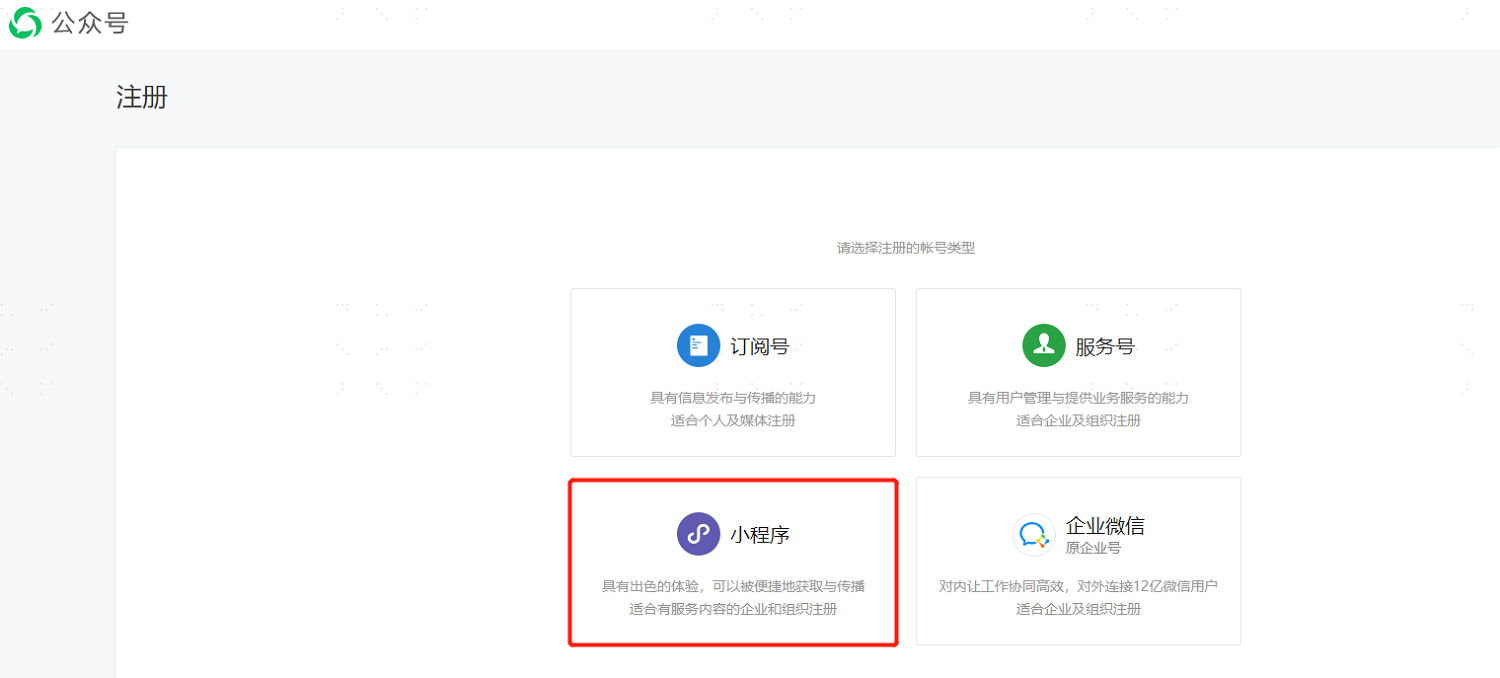1500x678 pixels.
Task: Click the 注册 page heading
Action: [x=142, y=97]
